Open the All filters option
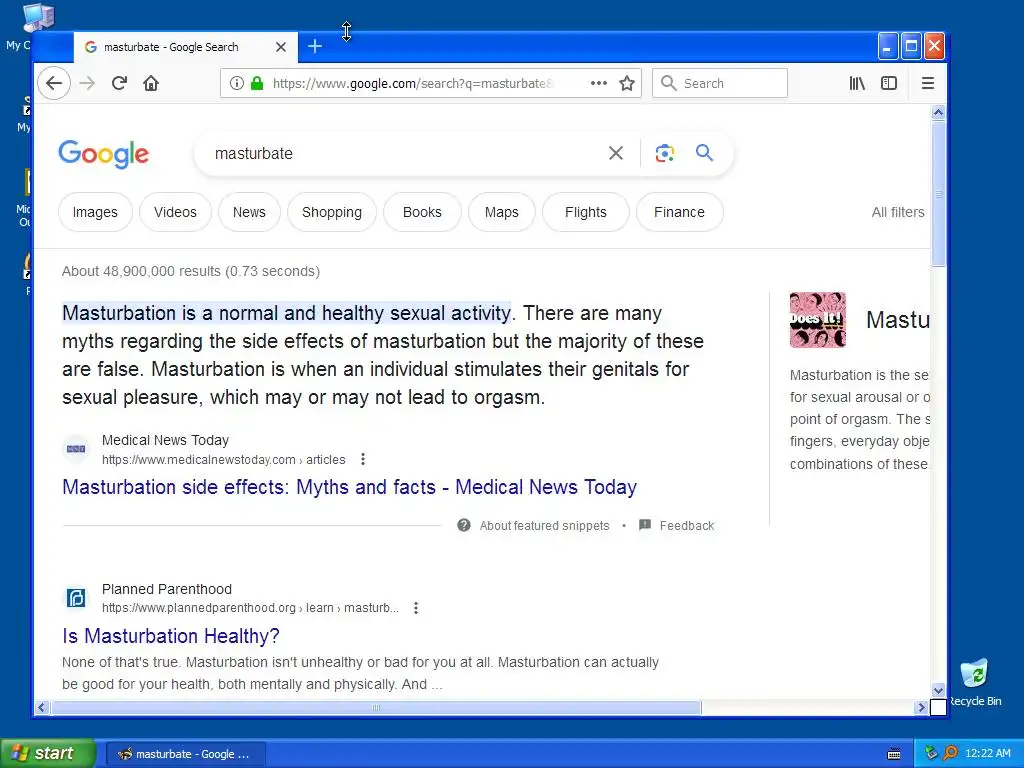 [x=898, y=212]
